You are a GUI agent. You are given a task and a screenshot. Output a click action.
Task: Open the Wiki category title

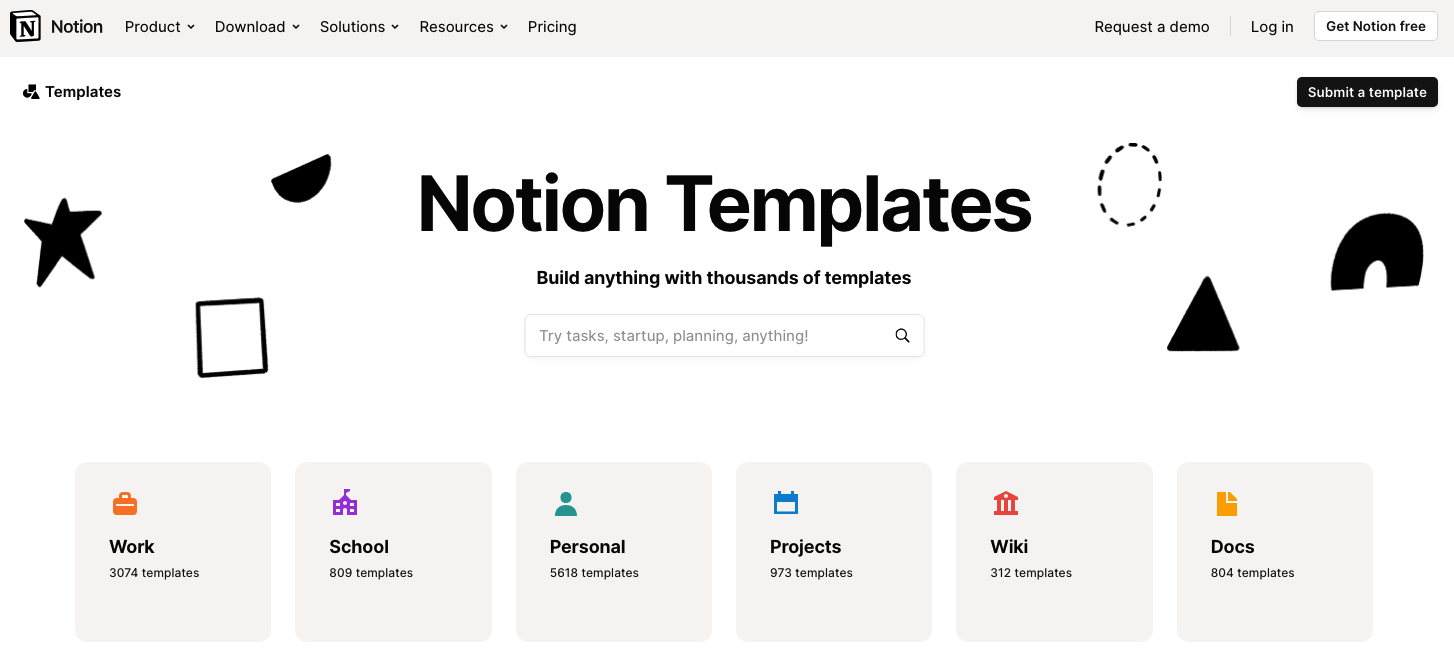coord(1009,547)
